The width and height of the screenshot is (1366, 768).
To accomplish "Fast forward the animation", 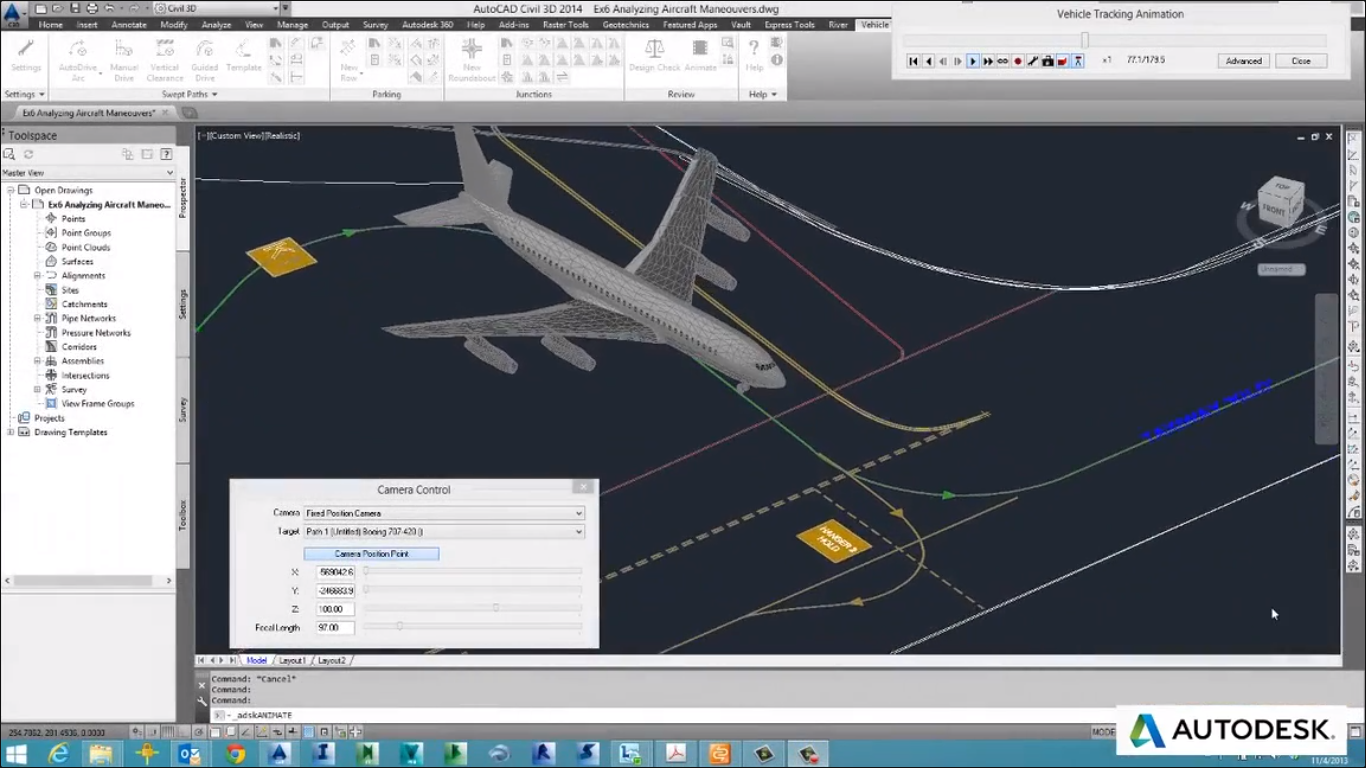I will [988, 61].
